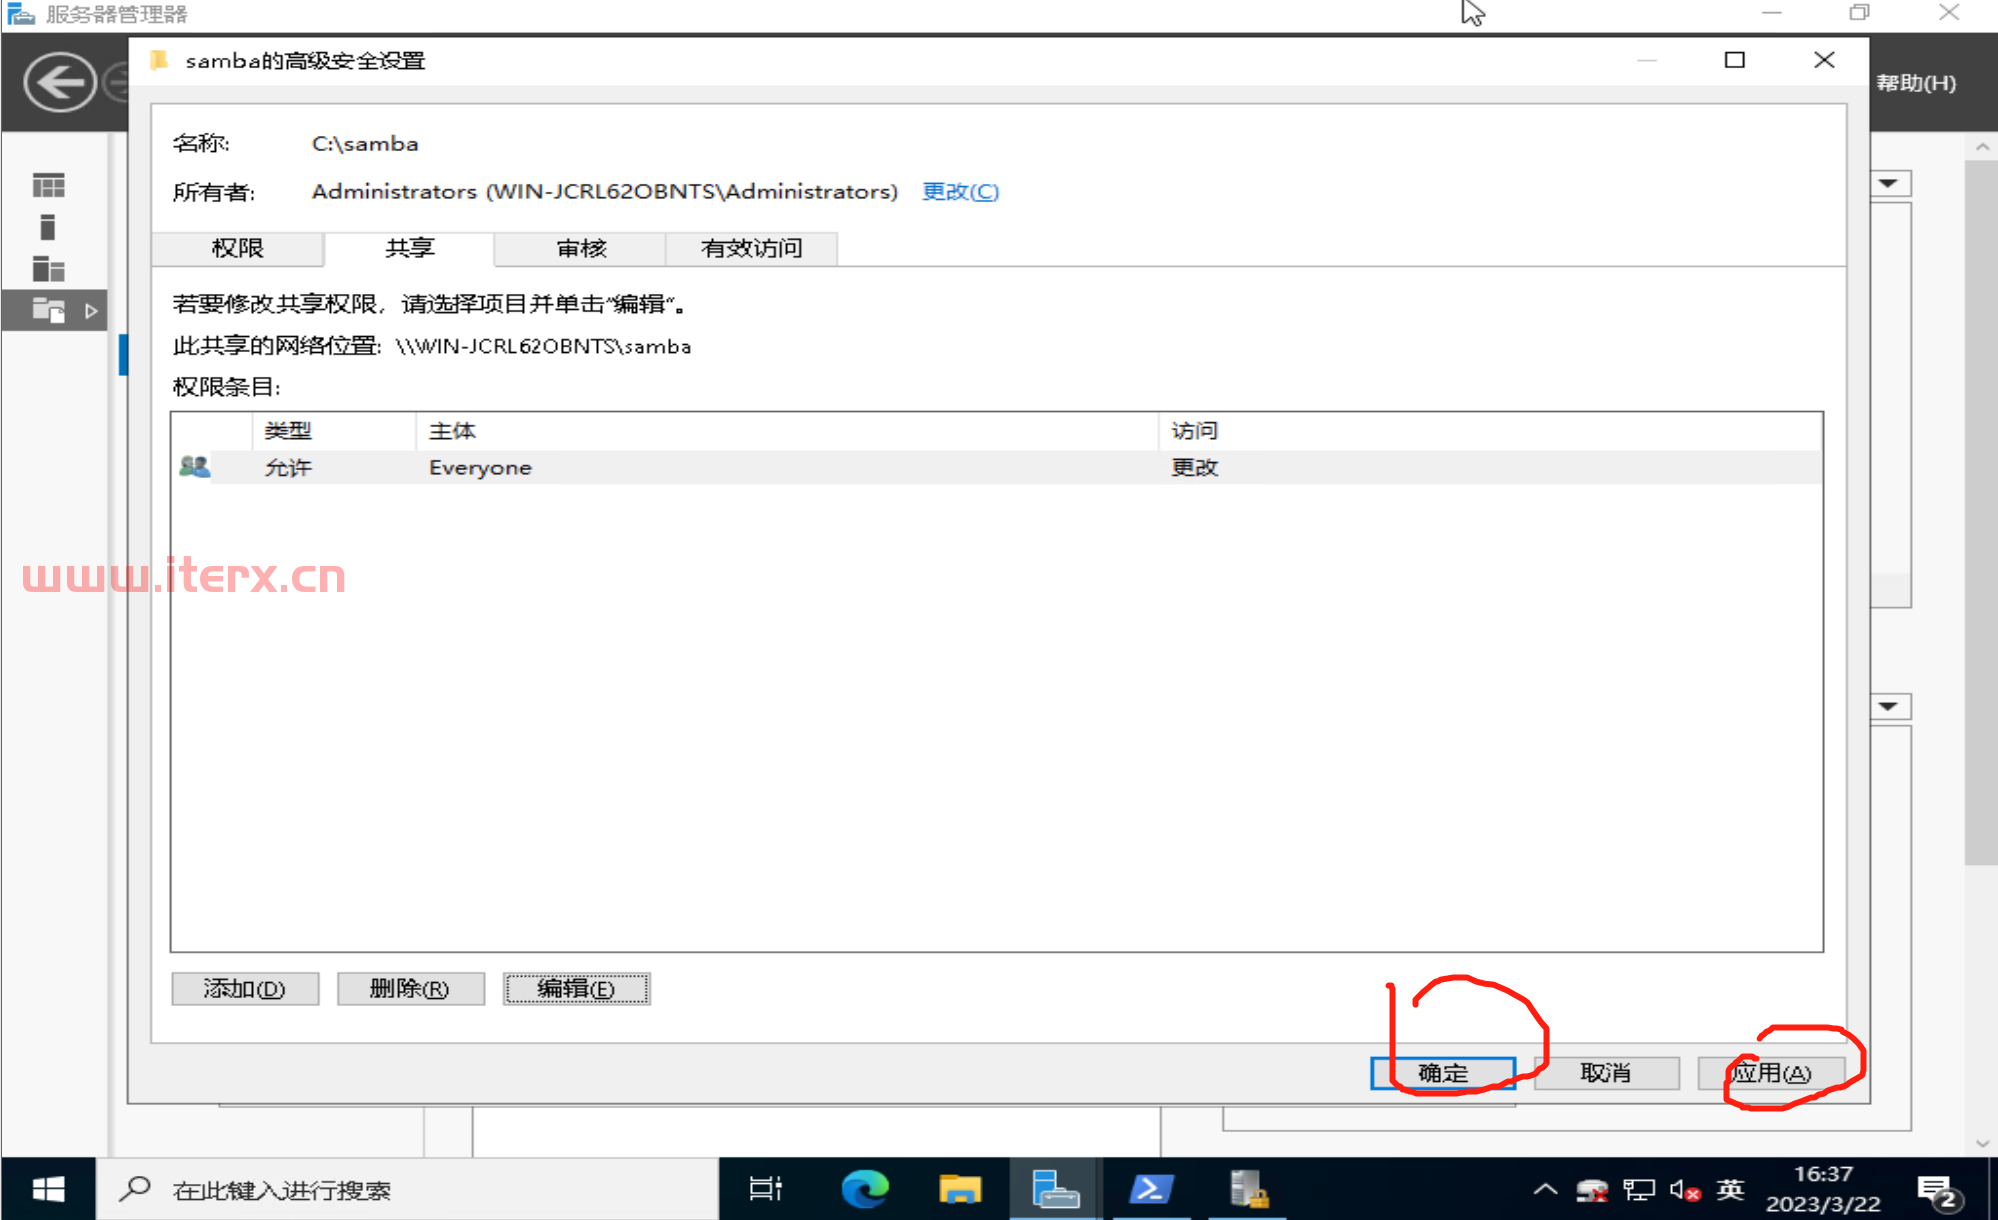Switch to the 共享 tab
This screenshot has height=1220, width=1998.
pyautogui.click(x=409, y=248)
